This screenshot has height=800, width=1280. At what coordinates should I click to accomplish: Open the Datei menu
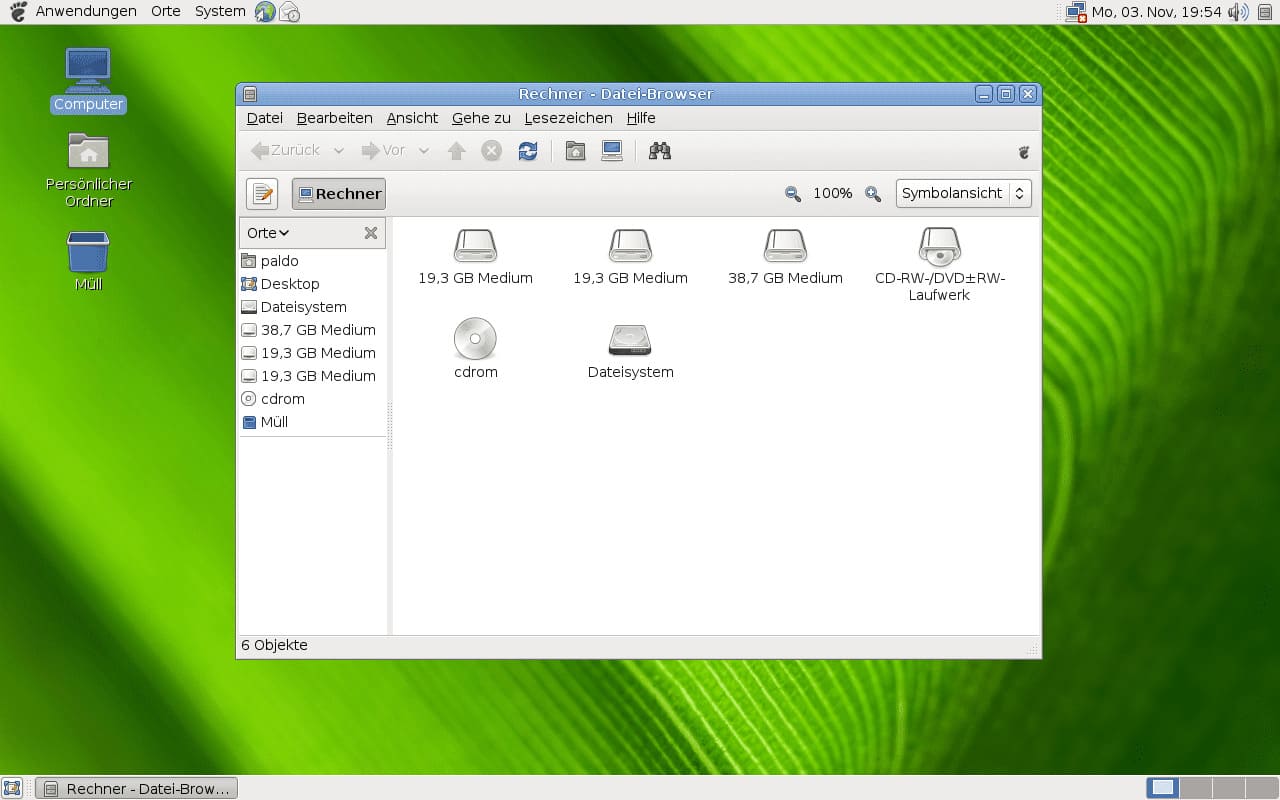point(264,117)
